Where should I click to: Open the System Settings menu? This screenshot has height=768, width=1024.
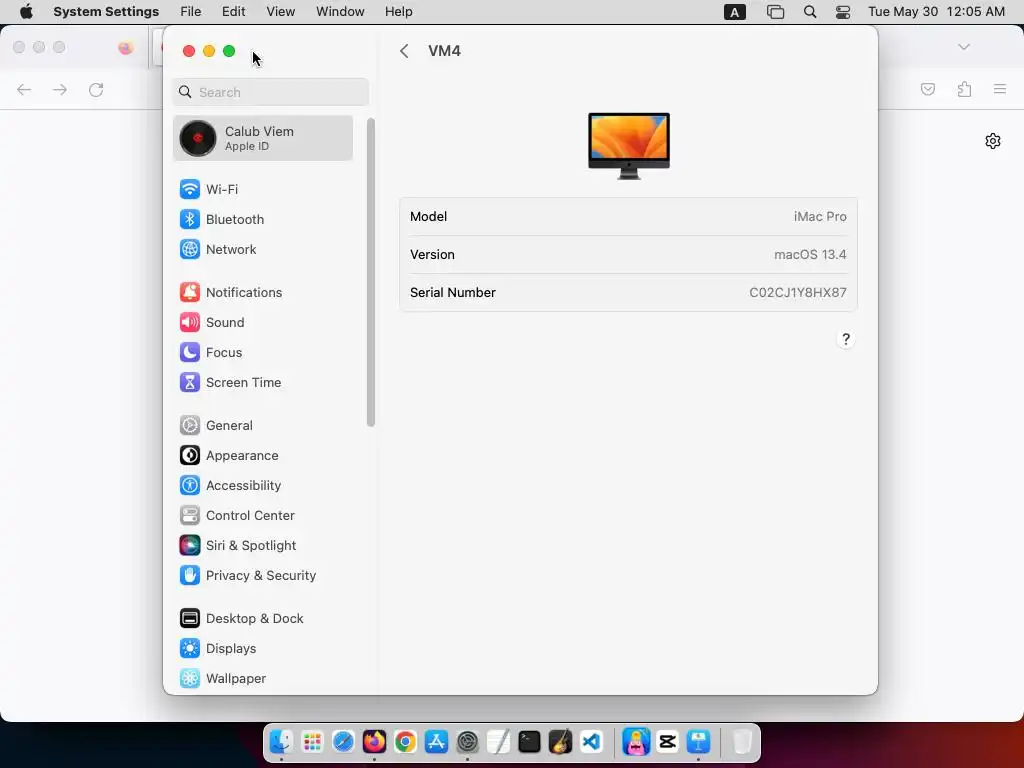[106, 12]
